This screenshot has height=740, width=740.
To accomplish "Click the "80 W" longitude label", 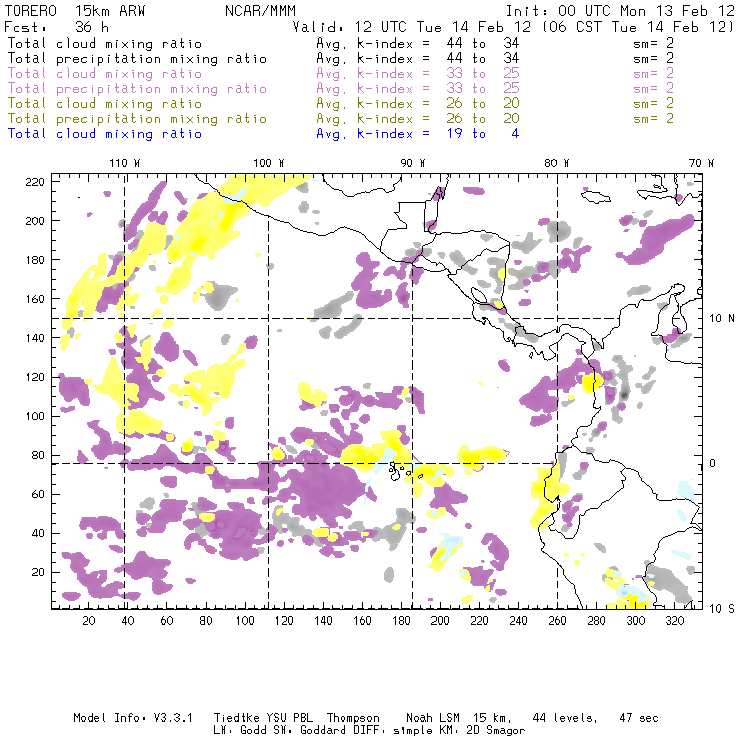I will [557, 163].
